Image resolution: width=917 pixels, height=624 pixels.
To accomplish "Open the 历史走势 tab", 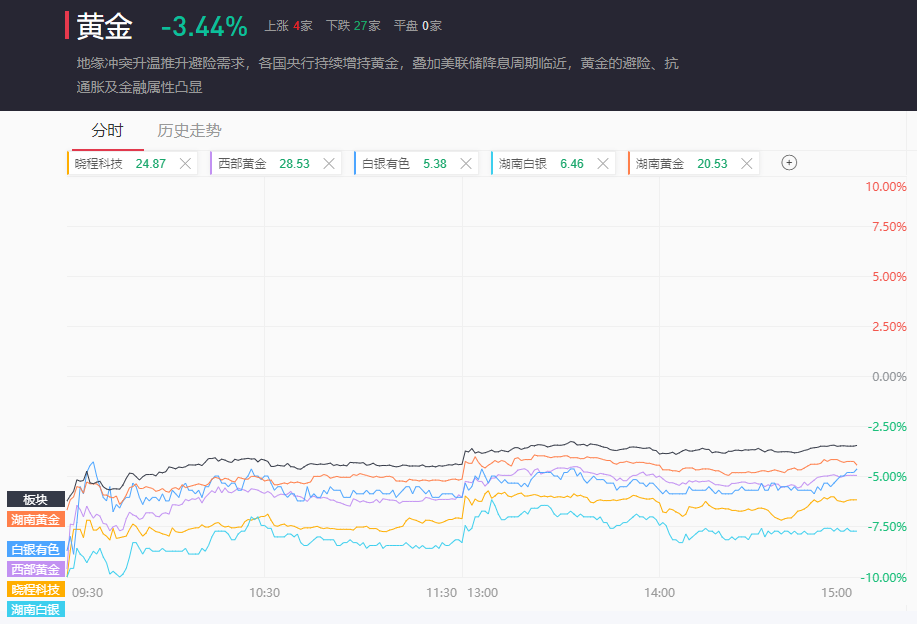I will (x=189, y=131).
